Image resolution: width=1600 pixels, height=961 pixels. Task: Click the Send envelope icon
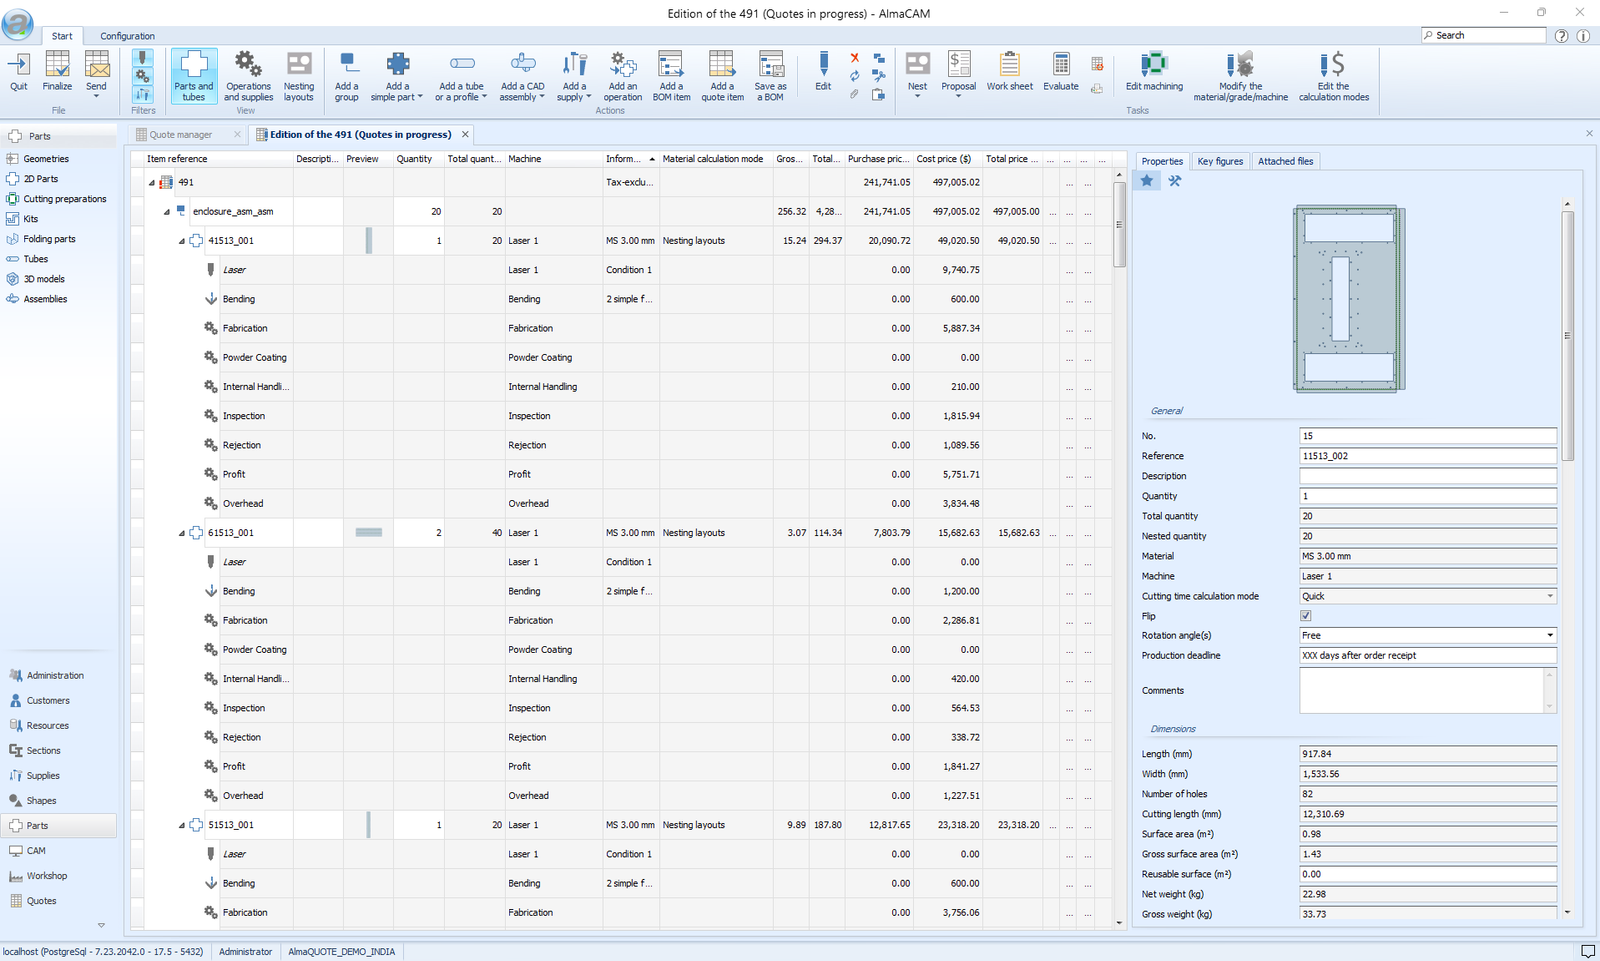[x=96, y=65]
